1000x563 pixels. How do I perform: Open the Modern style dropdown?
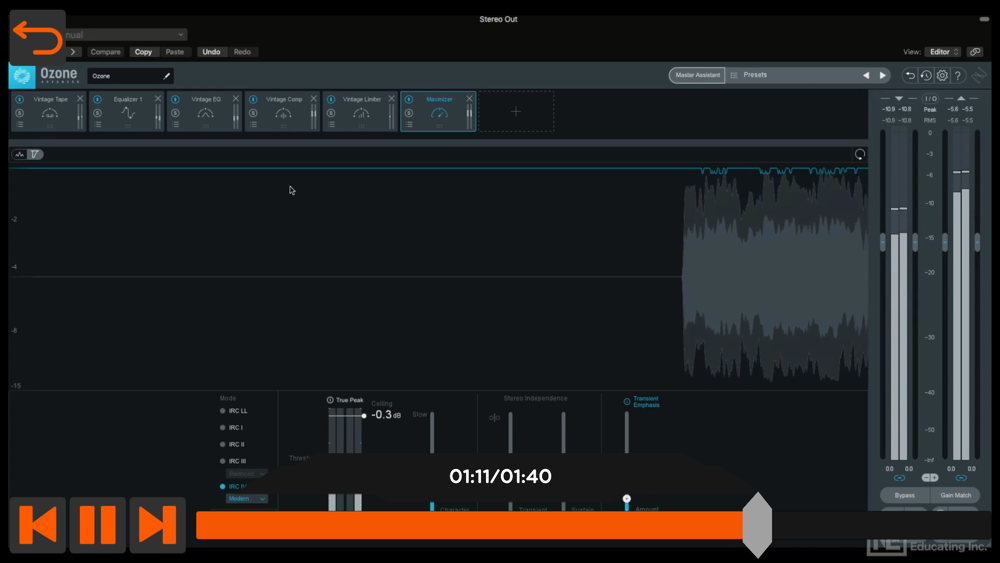coord(246,499)
